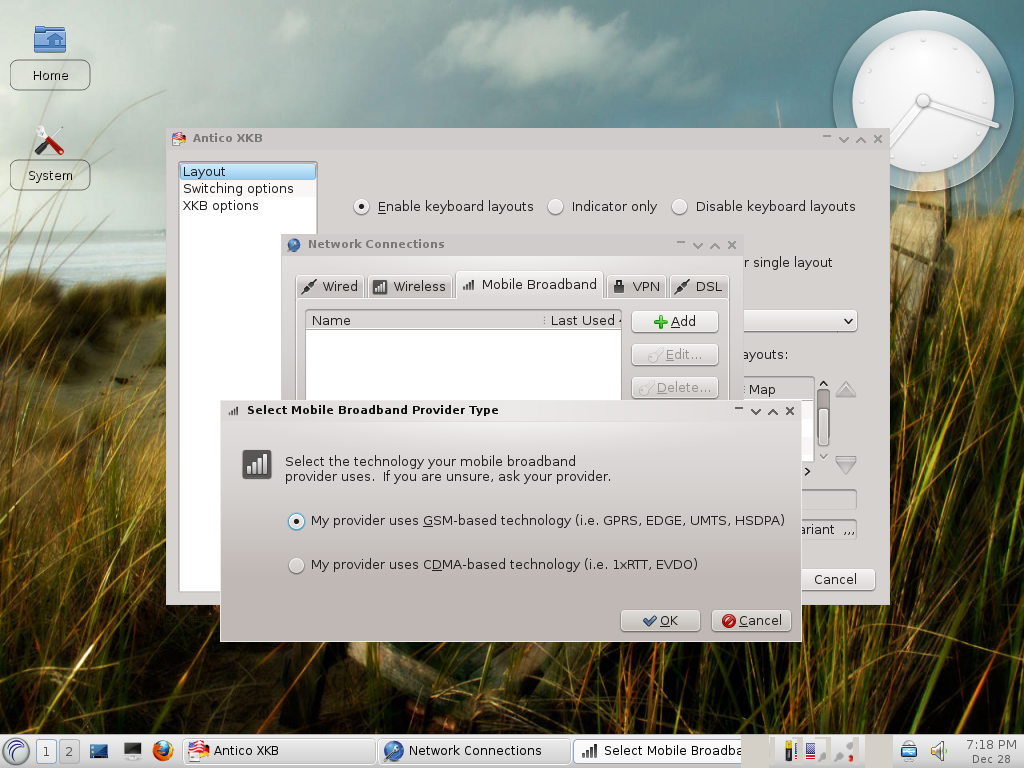Select Switching options in sidebar list
This screenshot has height=768, width=1024.
click(x=238, y=189)
